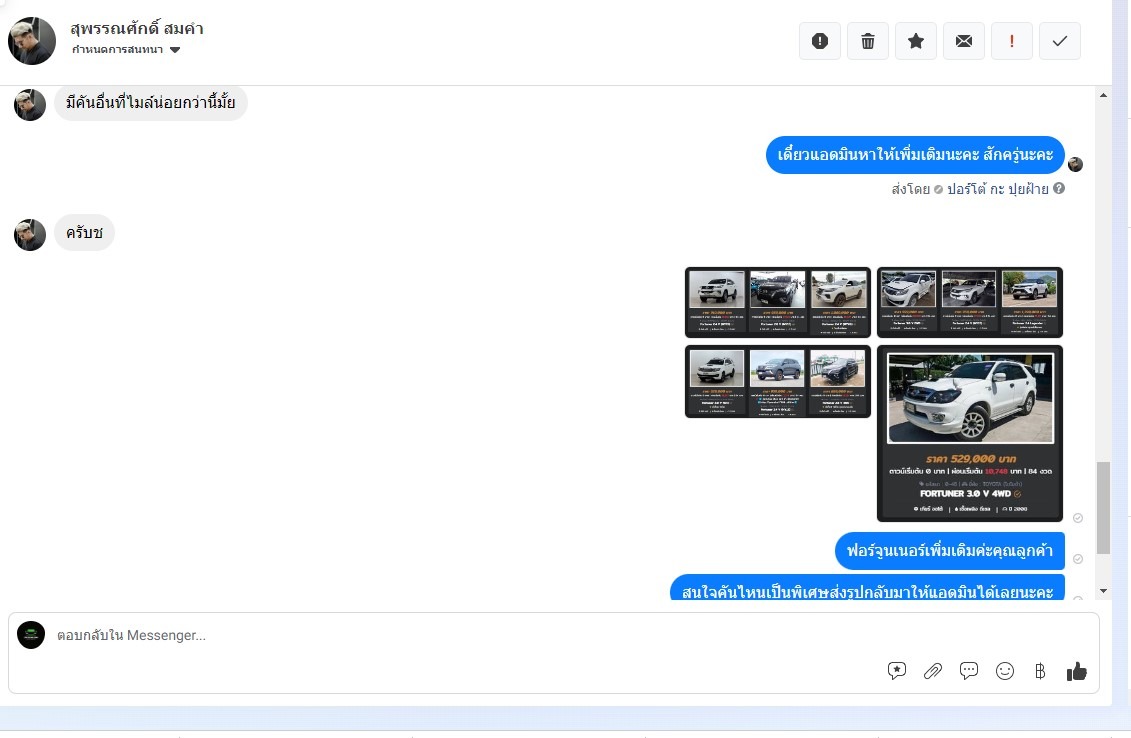
Task: Click customer avatar beside 'ครับช' message
Action: point(30,234)
